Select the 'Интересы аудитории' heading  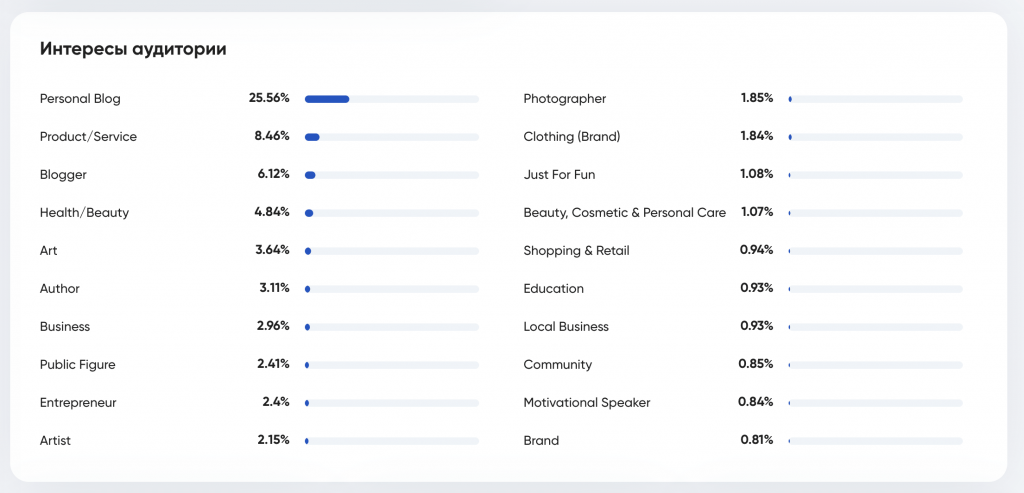click(x=133, y=49)
